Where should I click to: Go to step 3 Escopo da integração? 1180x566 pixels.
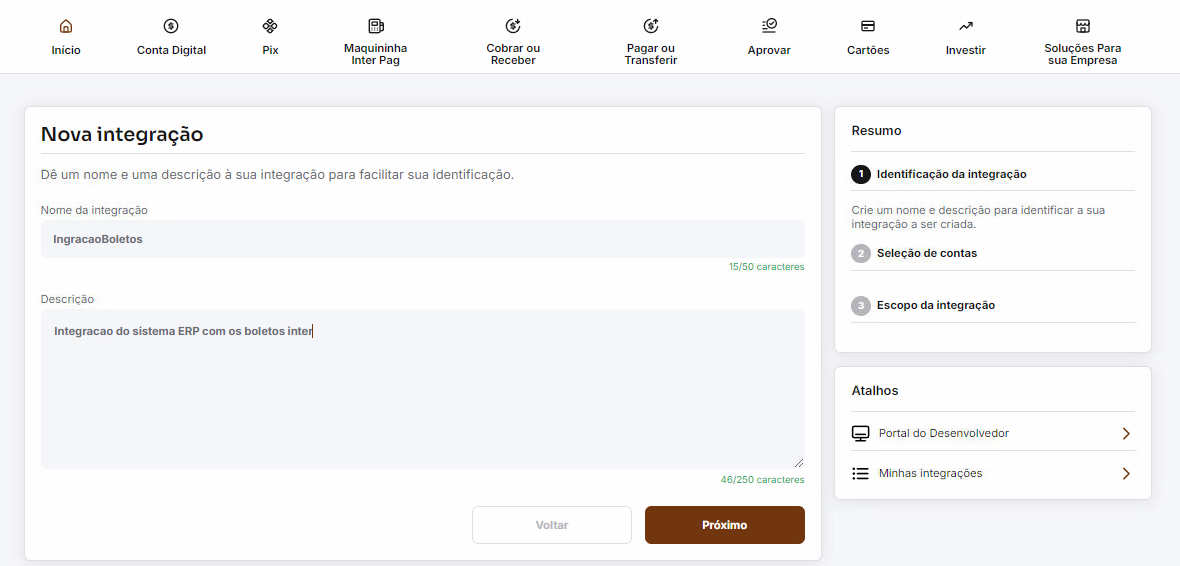[x=935, y=306]
